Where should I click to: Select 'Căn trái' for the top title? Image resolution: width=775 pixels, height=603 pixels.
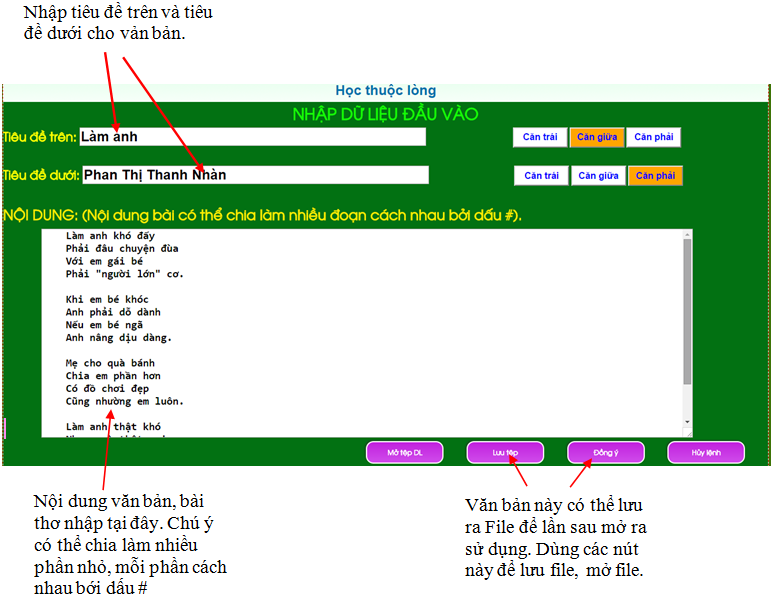tap(541, 137)
